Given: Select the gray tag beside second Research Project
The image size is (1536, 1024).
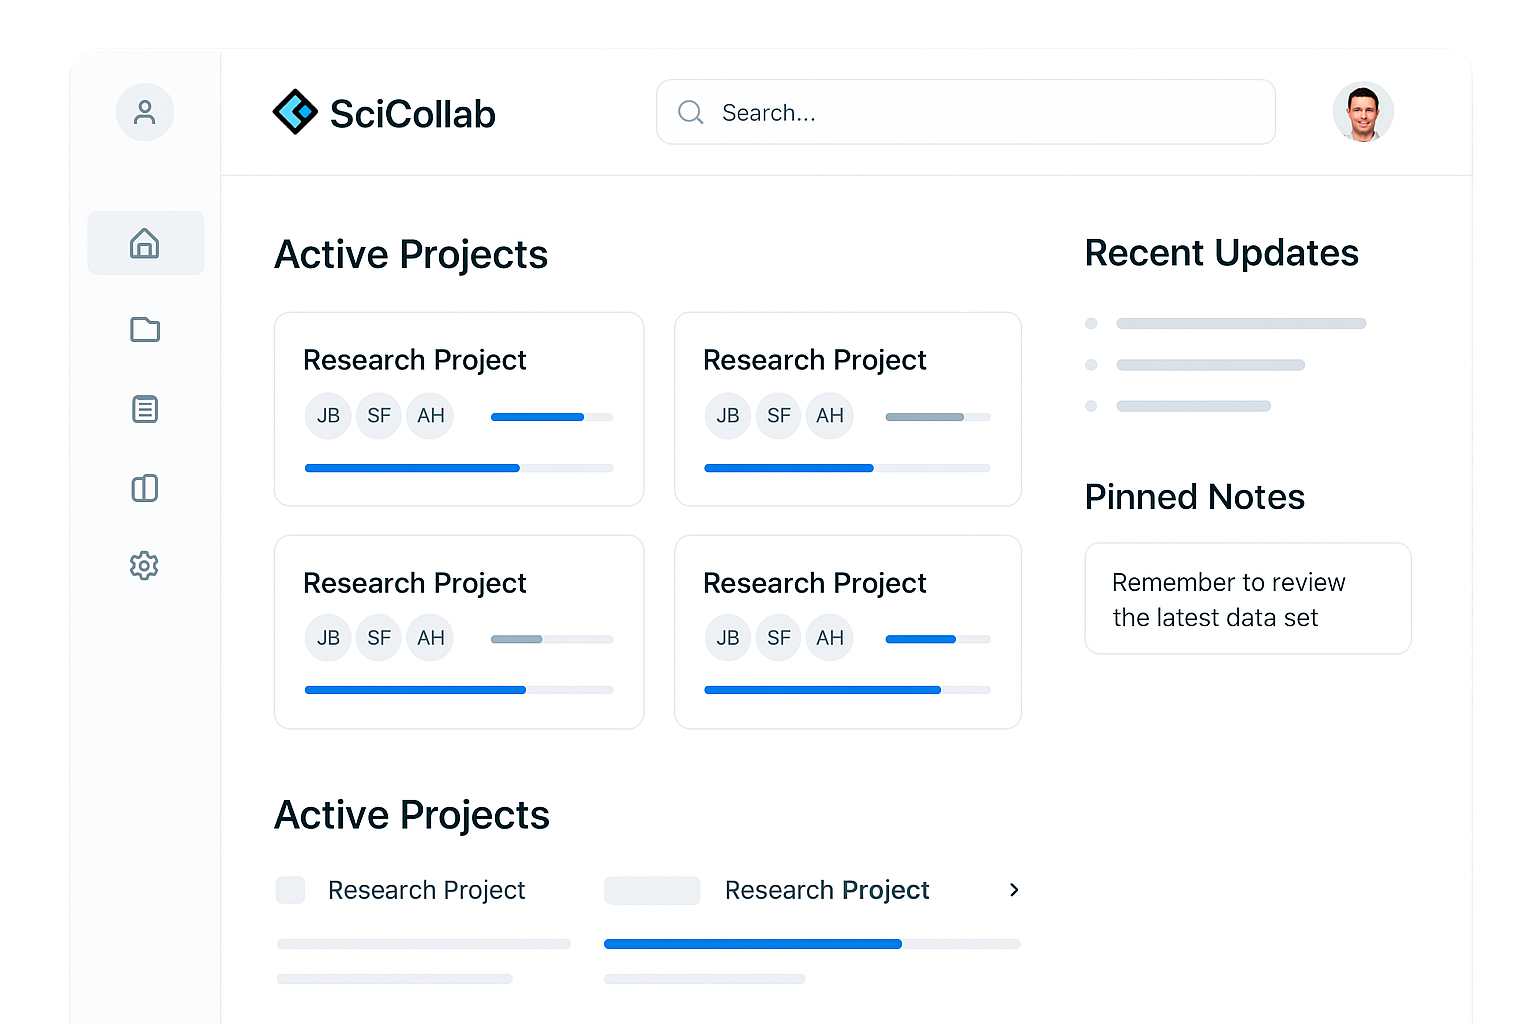Looking at the screenshot, I should (651, 890).
